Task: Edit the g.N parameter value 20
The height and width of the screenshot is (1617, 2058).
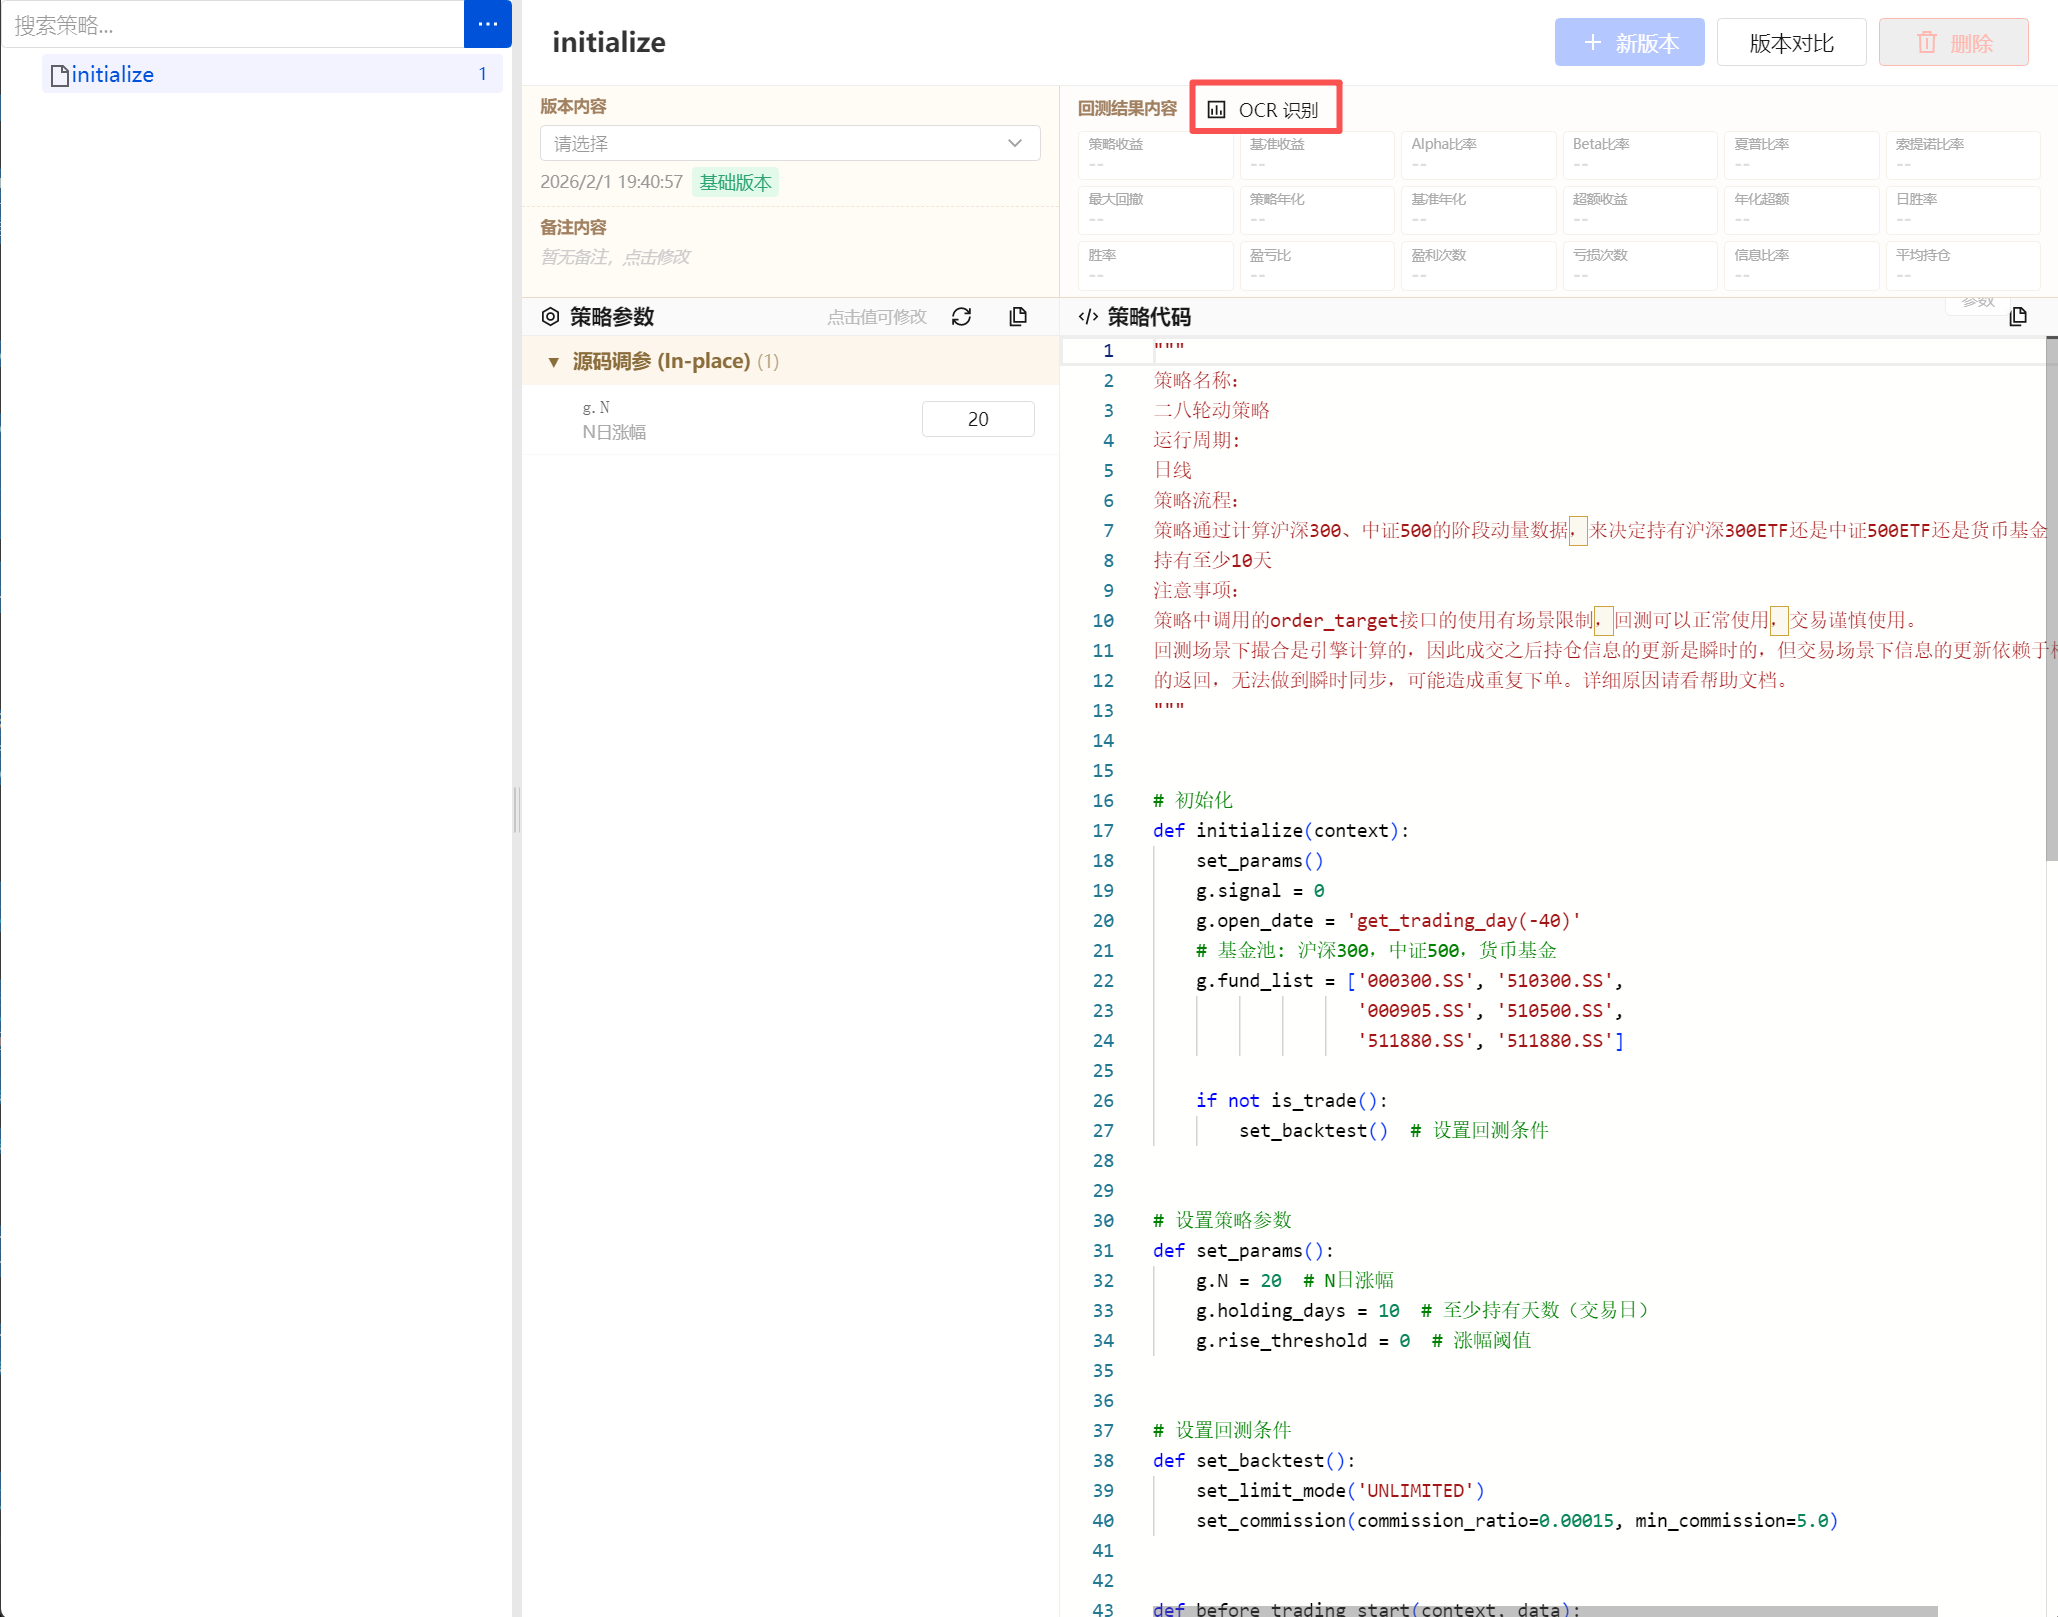Action: [977, 419]
